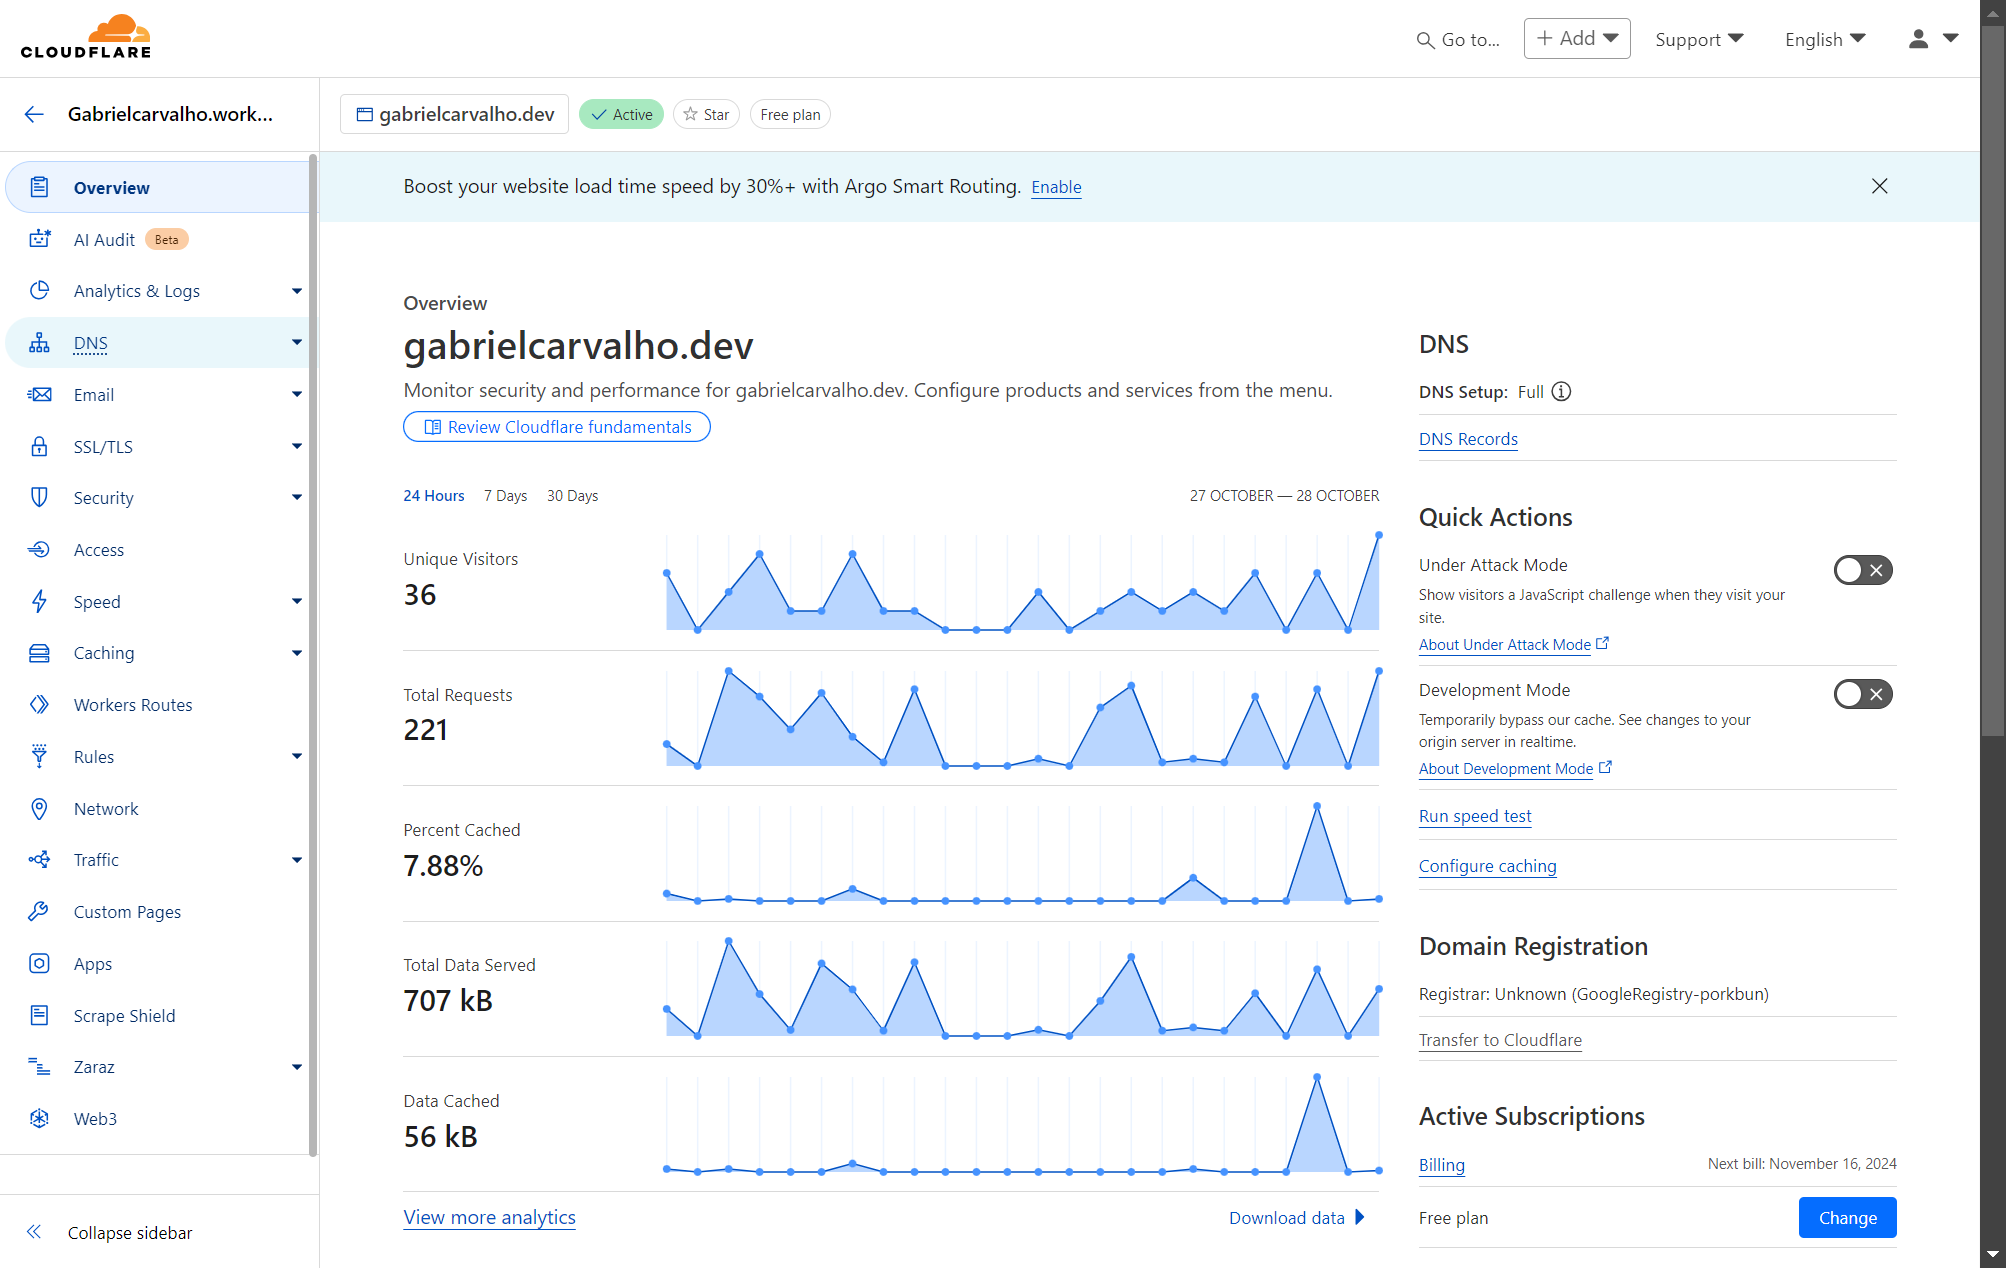Expand the DNS sidebar section
This screenshot has height=1268, width=2006.
click(297, 342)
